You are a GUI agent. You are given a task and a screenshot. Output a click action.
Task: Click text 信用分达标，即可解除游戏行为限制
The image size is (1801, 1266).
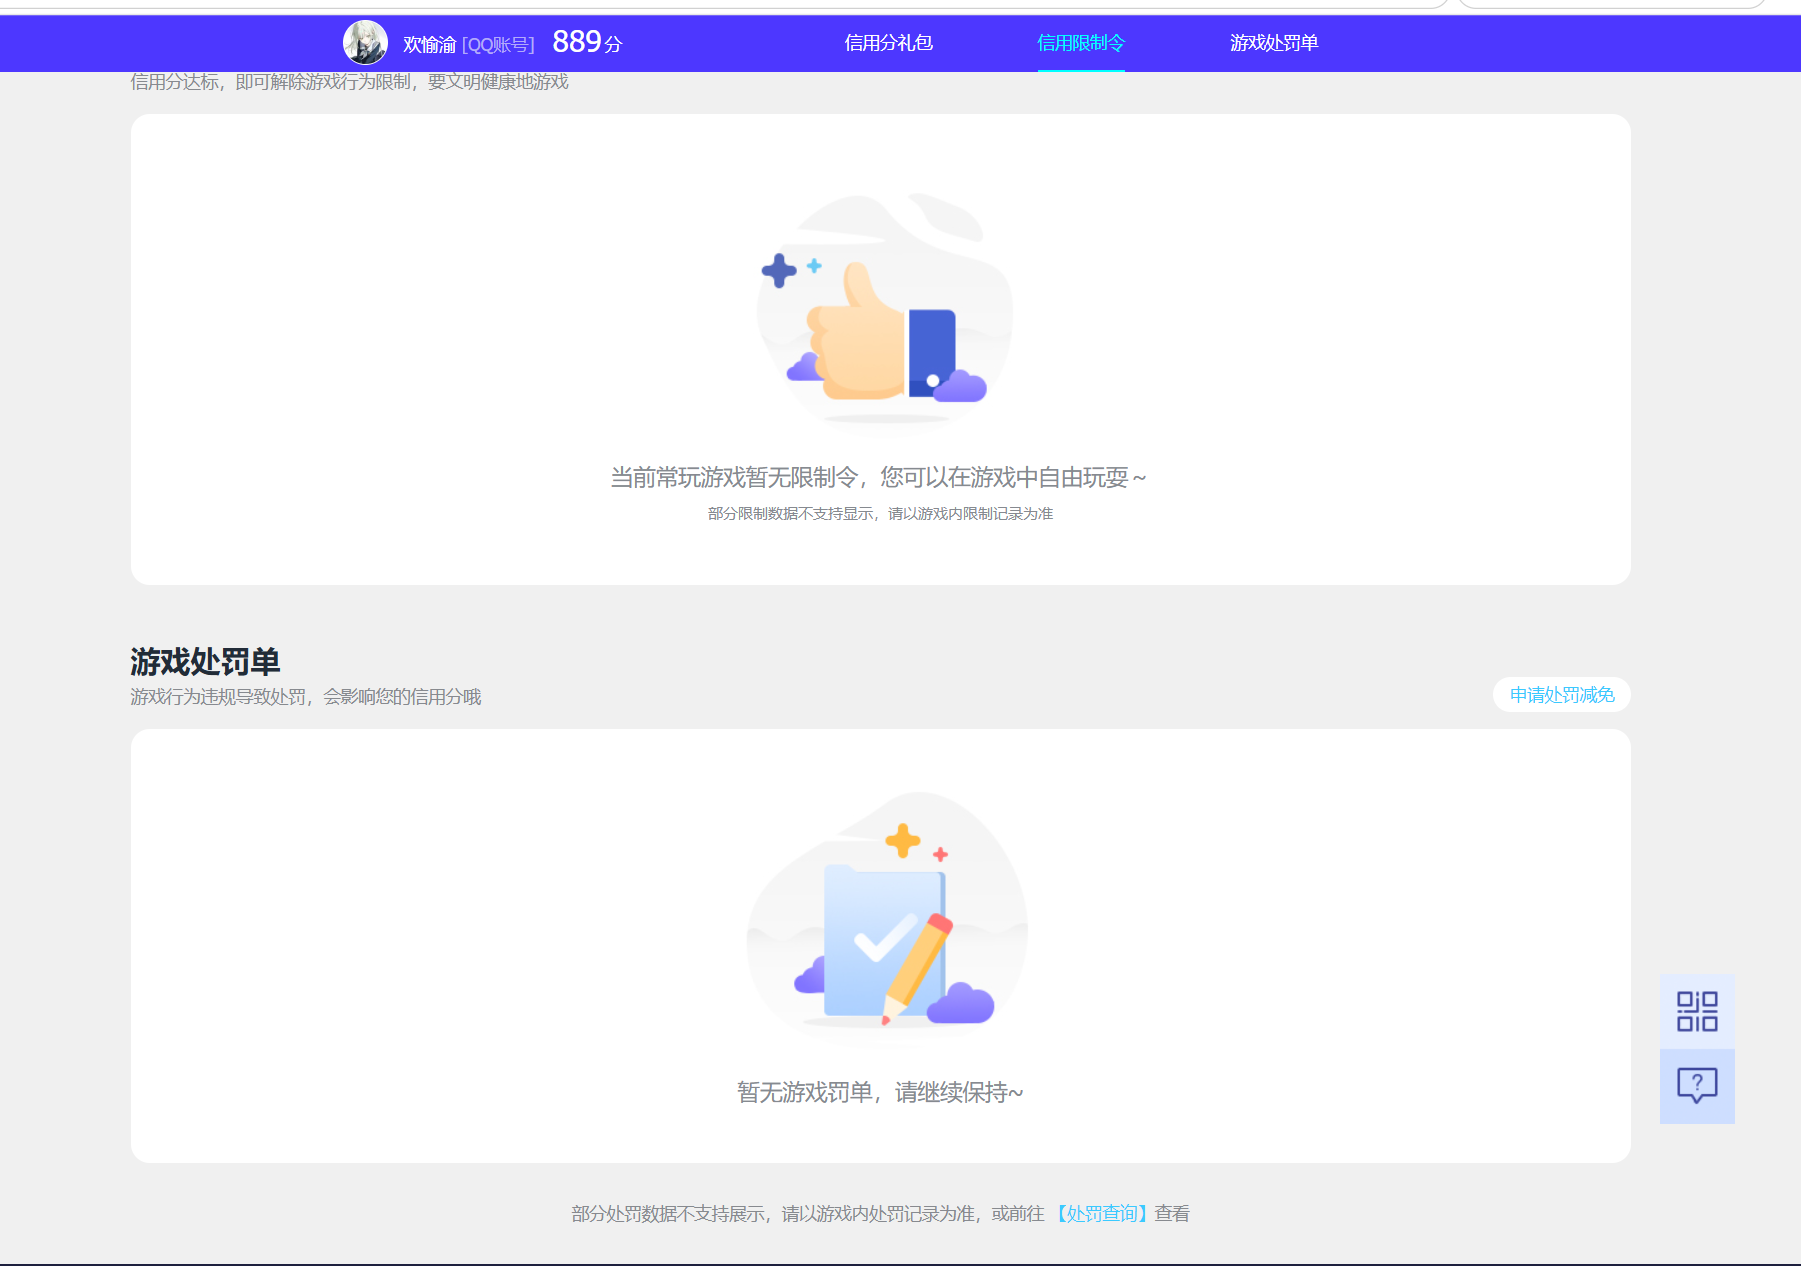click(x=349, y=82)
